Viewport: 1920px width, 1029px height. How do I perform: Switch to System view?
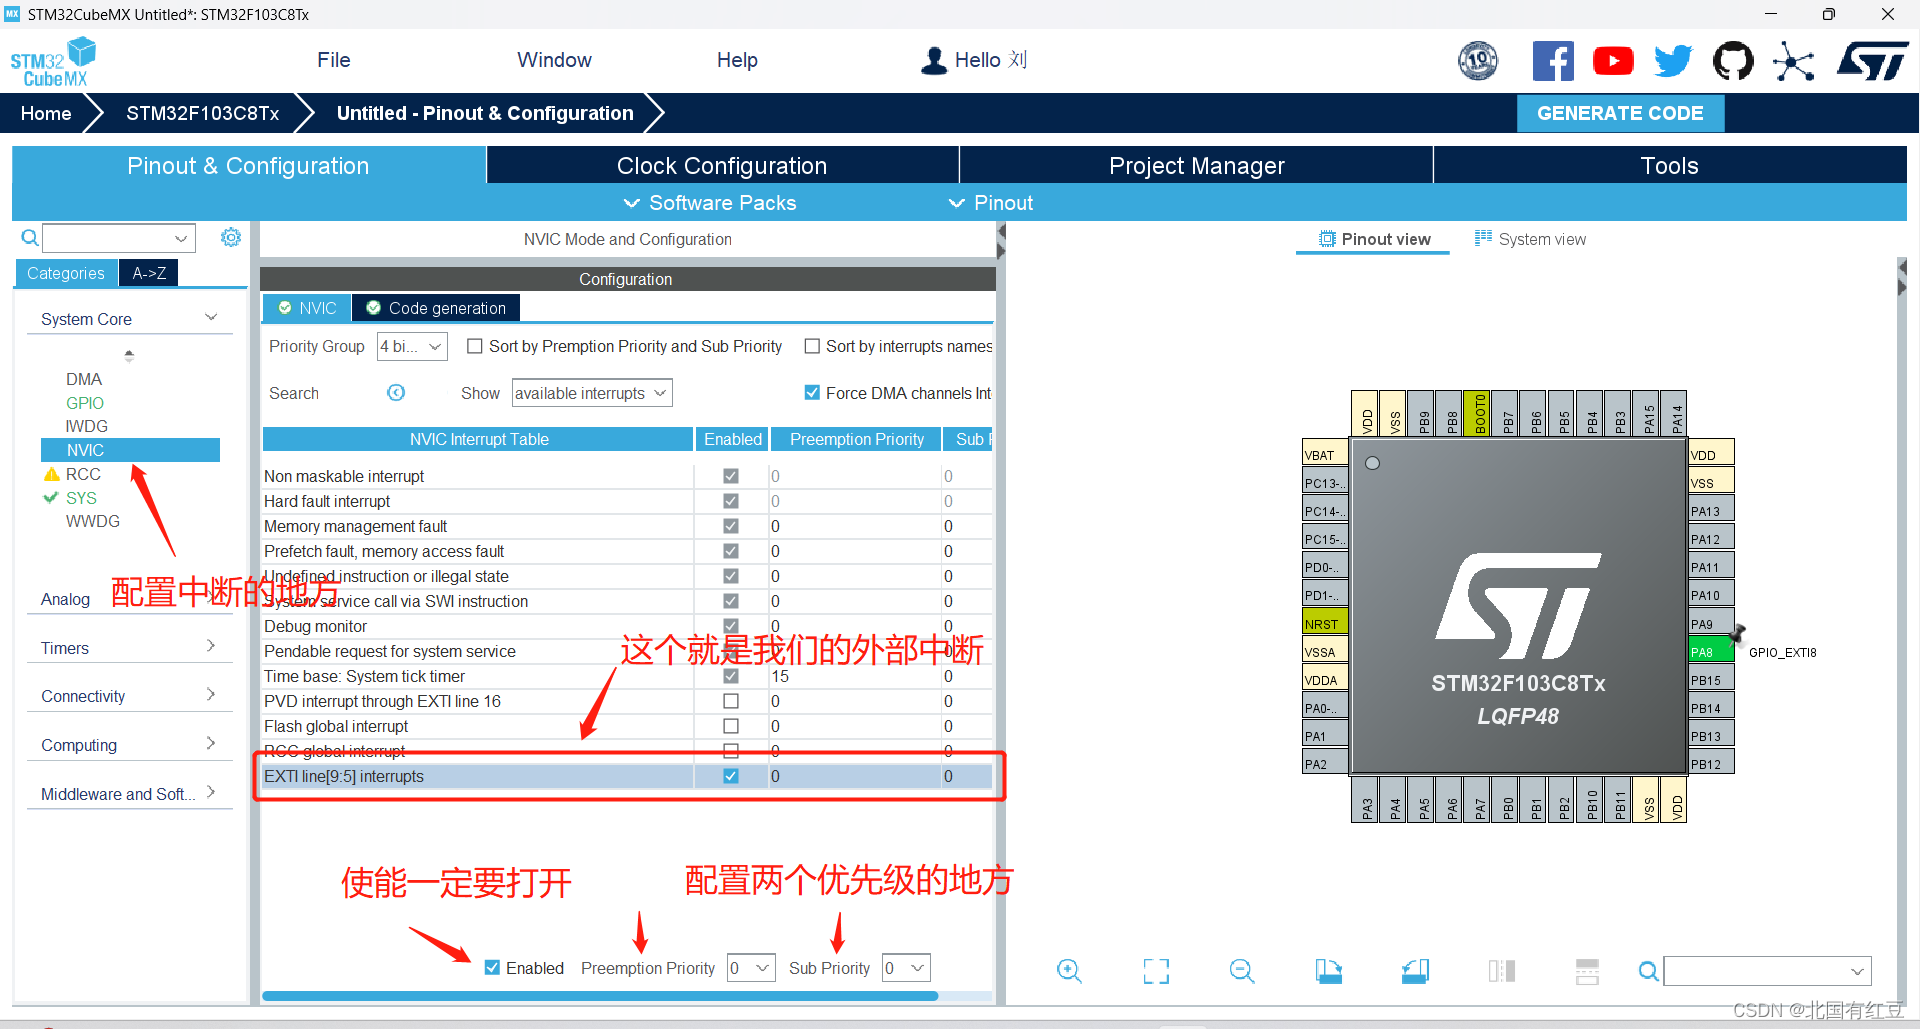click(1530, 239)
